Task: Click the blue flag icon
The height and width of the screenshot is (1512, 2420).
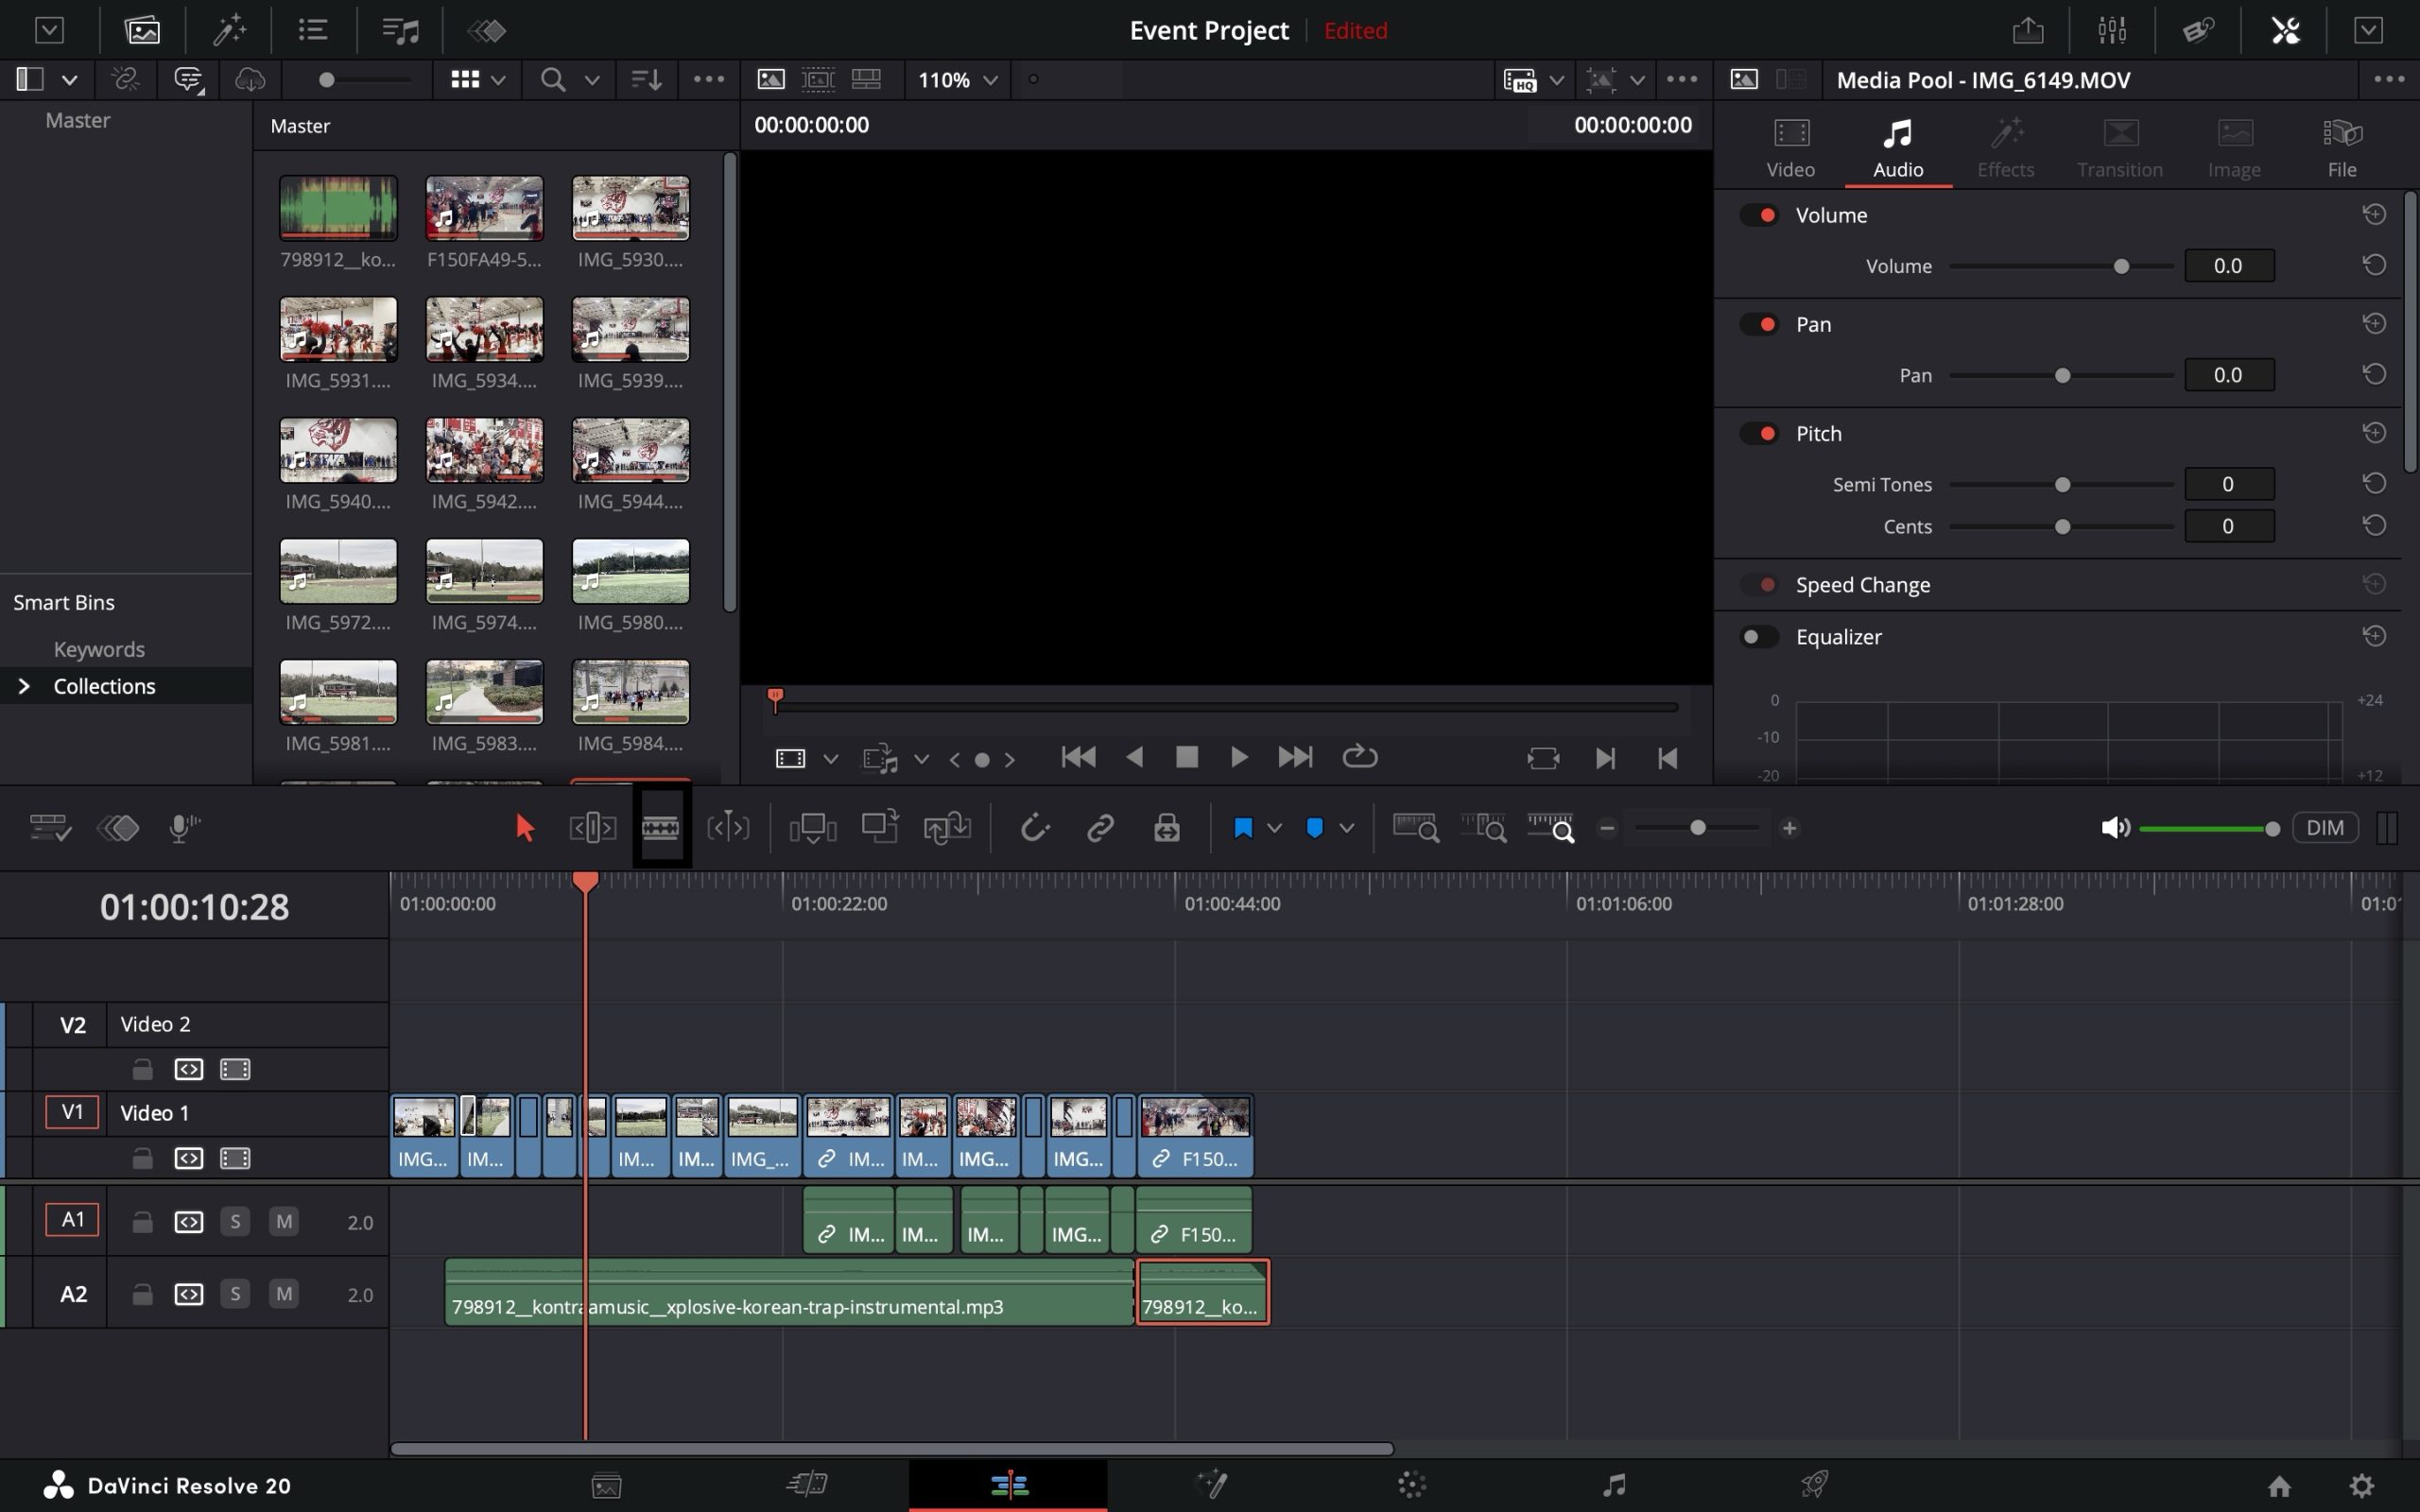Action: coord(1243,827)
